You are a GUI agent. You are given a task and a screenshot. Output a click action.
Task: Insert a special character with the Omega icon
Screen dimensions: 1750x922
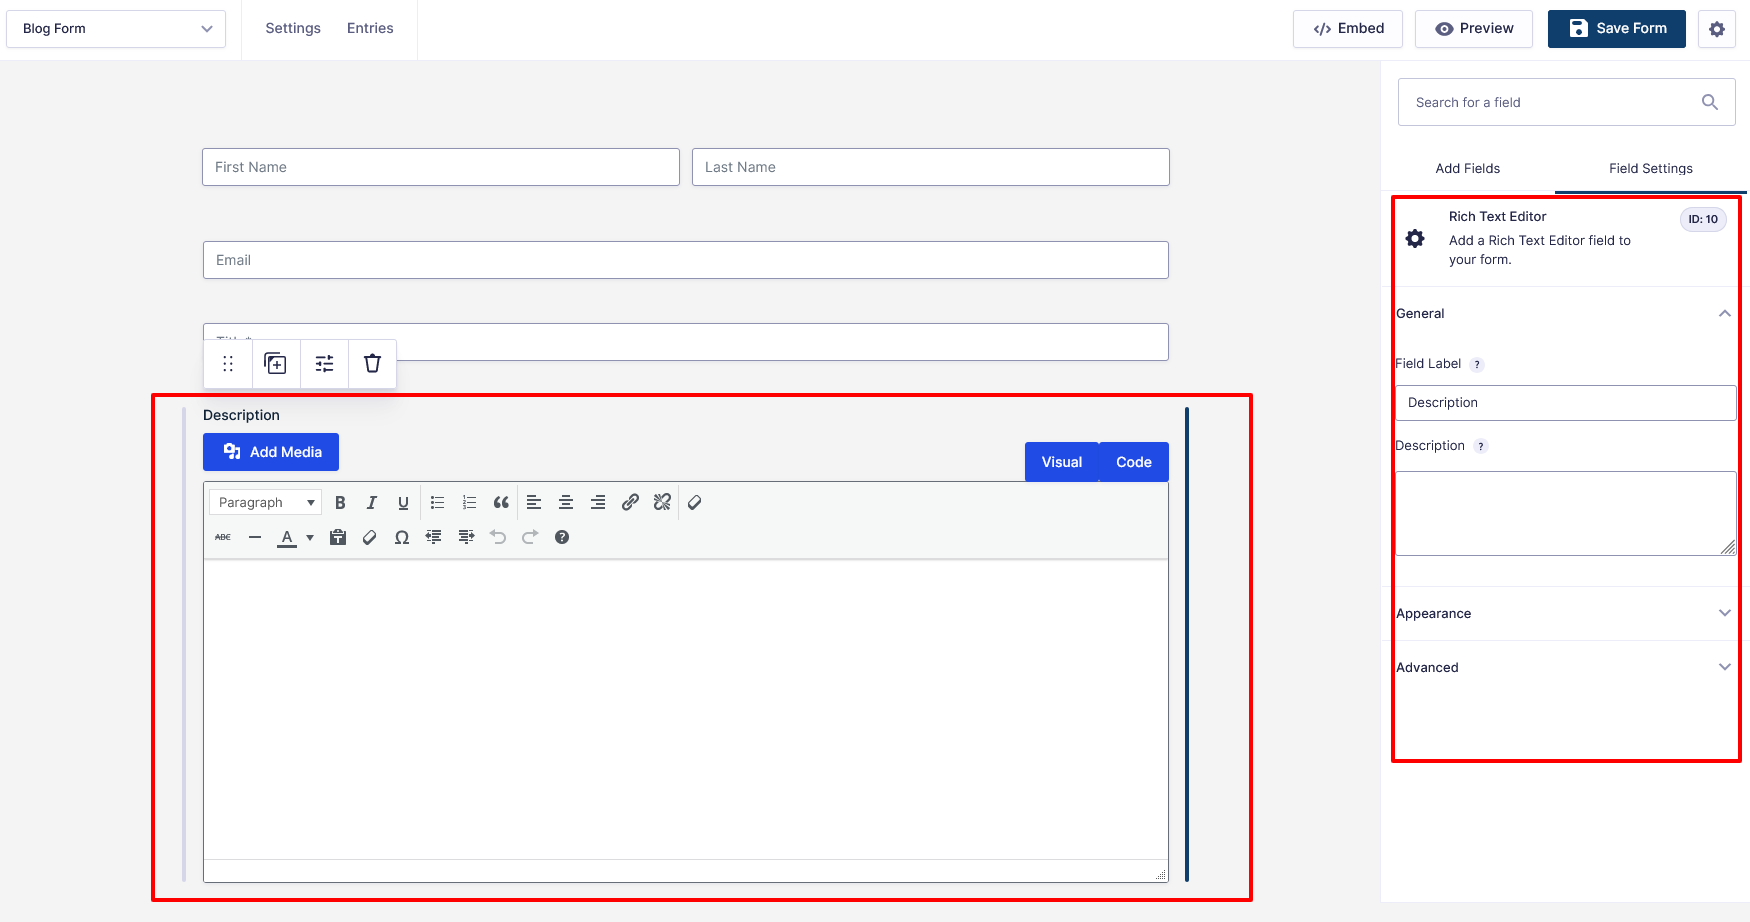tap(402, 538)
